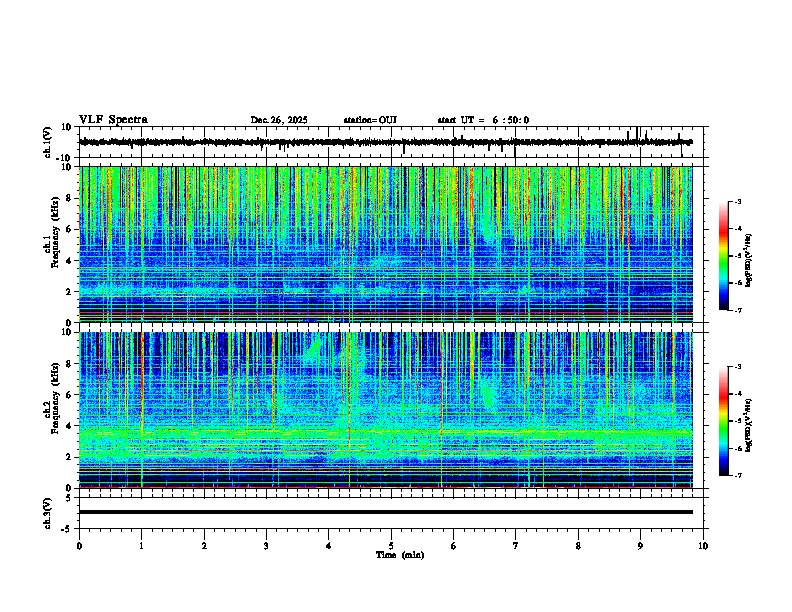Screen dimensions: 792x612
Task: Click time axis tick label '3'
Action: coord(266,545)
